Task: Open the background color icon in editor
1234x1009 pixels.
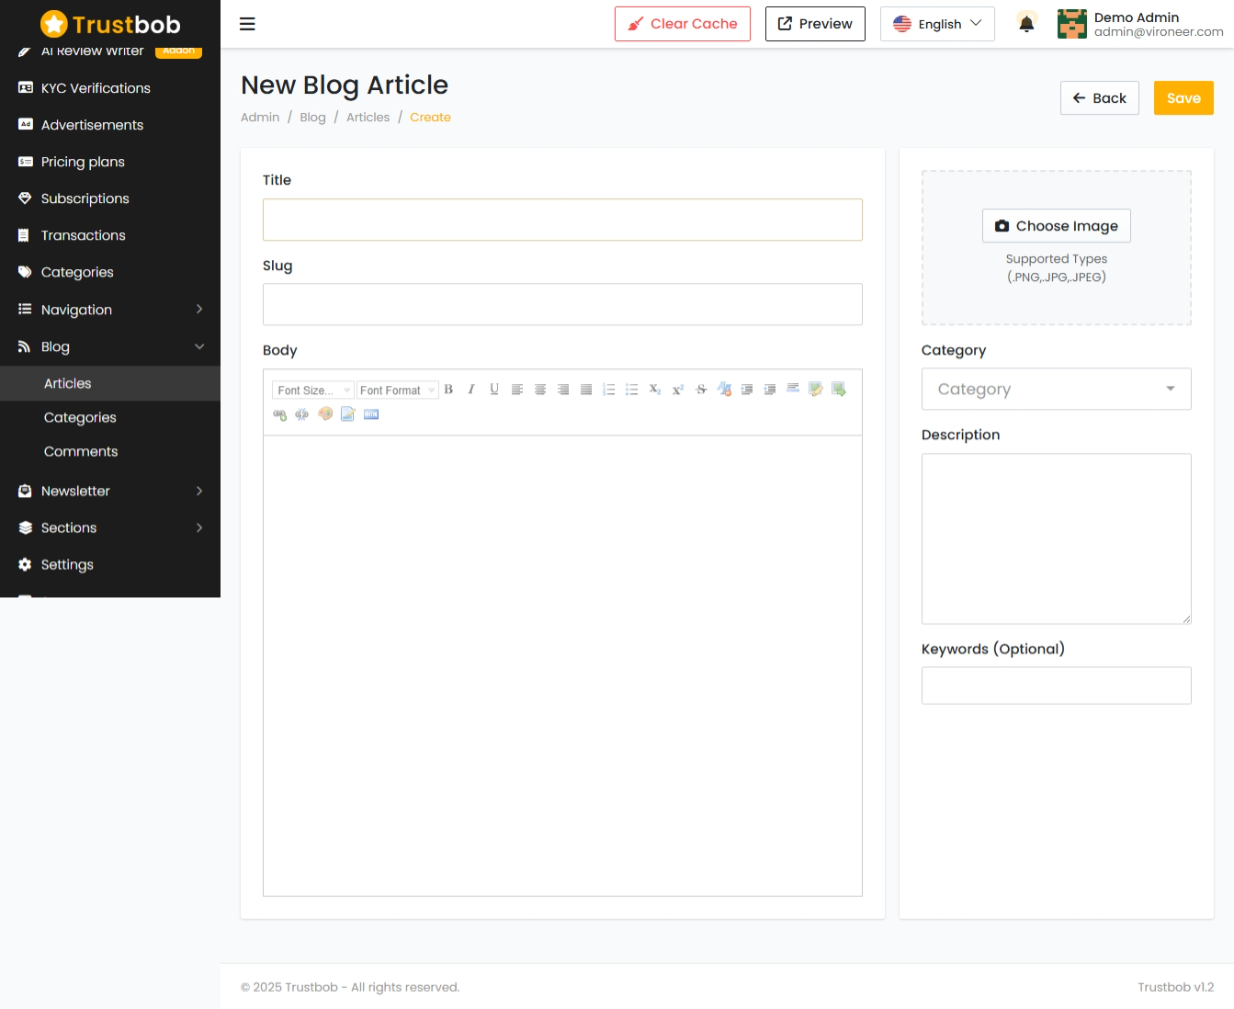Action: coord(348,414)
